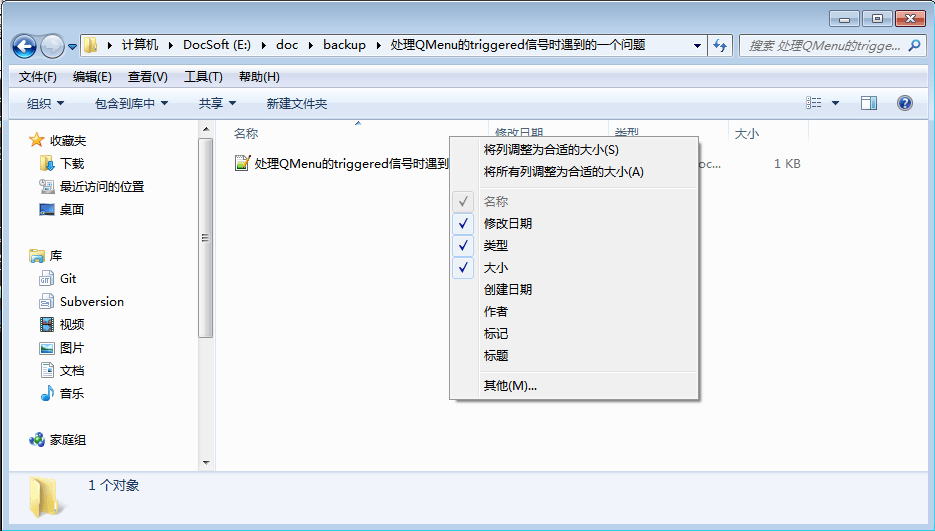Click the folder icon in address bar
This screenshot has width=935, height=531.
pyautogui.click(x=91, y=45)
